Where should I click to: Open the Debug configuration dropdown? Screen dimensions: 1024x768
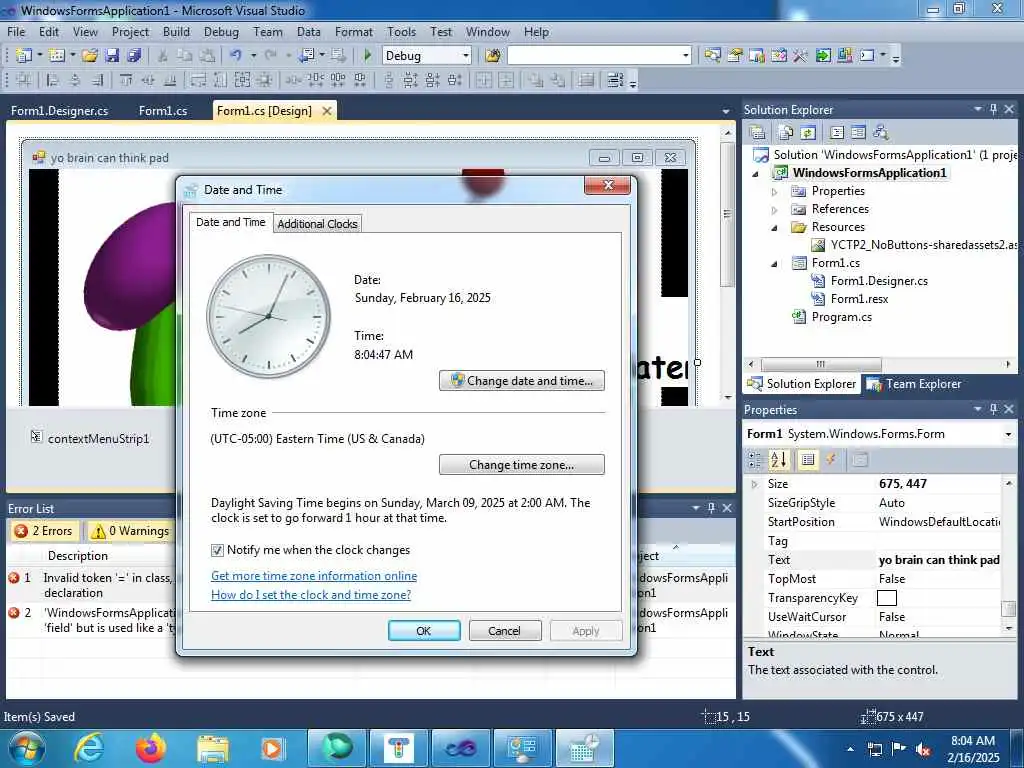pos(466,56)
